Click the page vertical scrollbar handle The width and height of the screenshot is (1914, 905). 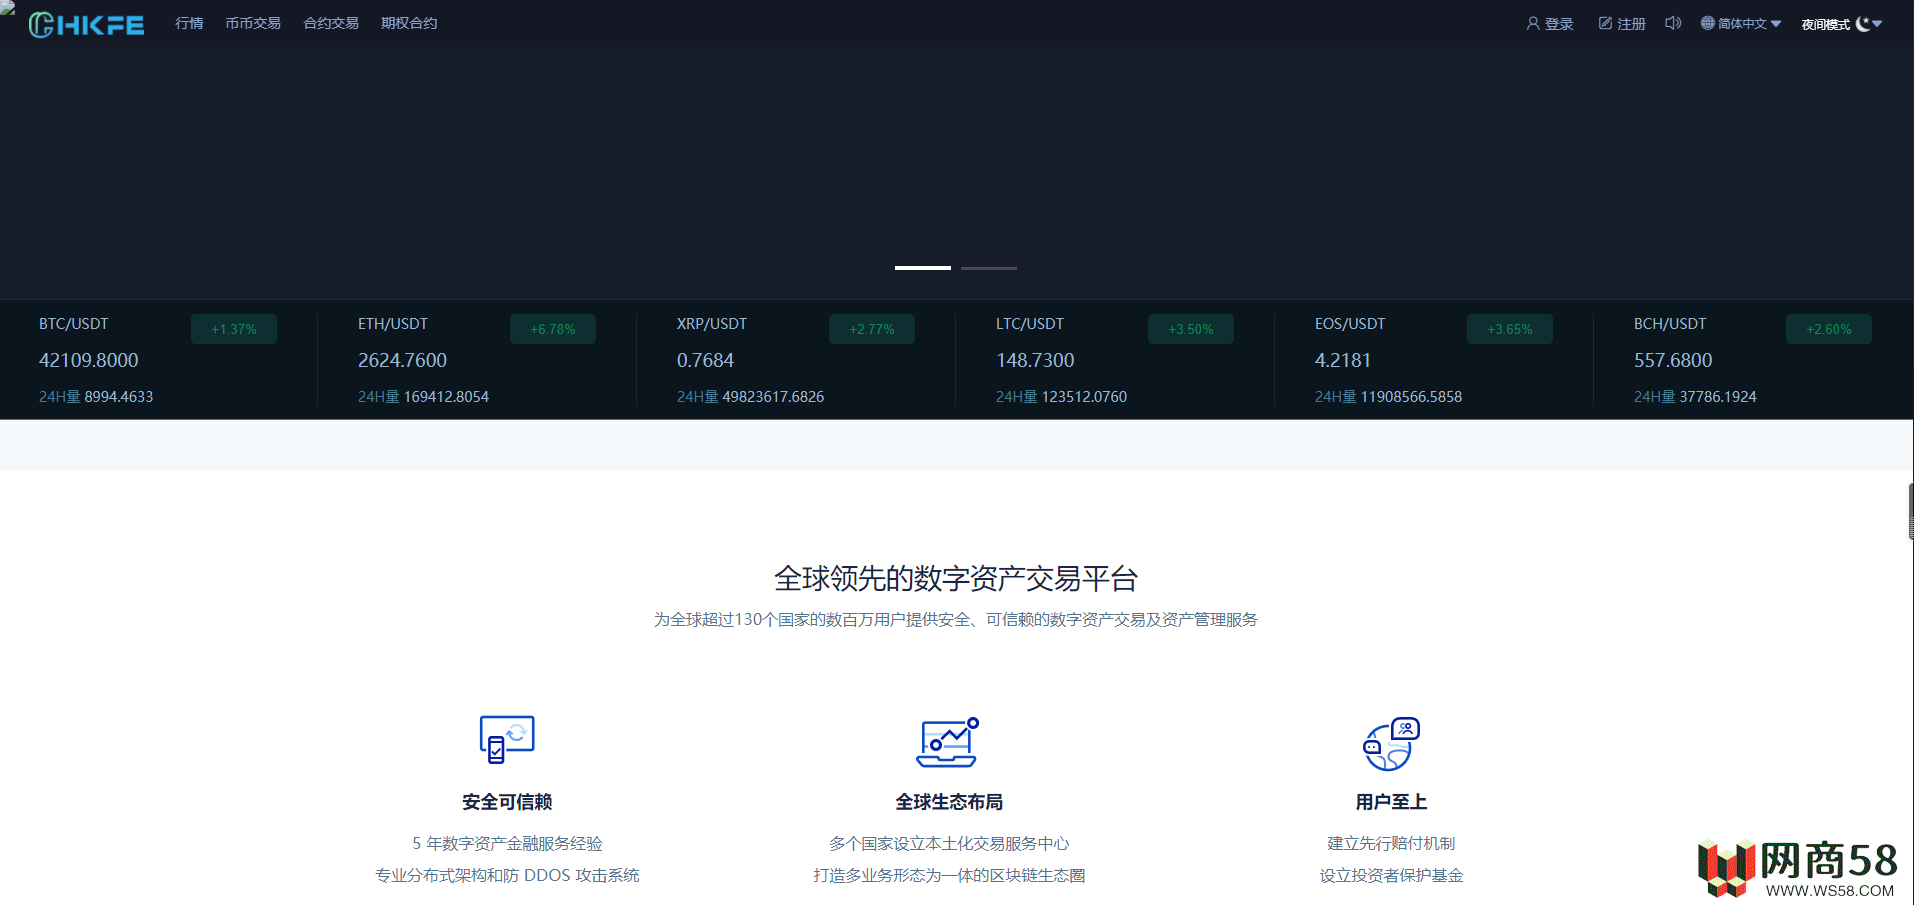[x=1910, y=512]
